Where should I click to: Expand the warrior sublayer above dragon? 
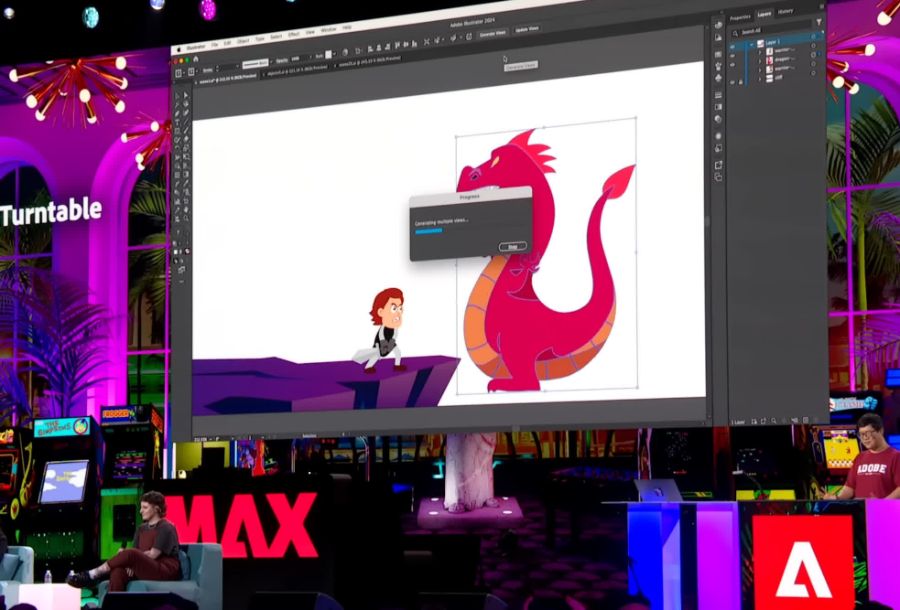coord(759,52)
